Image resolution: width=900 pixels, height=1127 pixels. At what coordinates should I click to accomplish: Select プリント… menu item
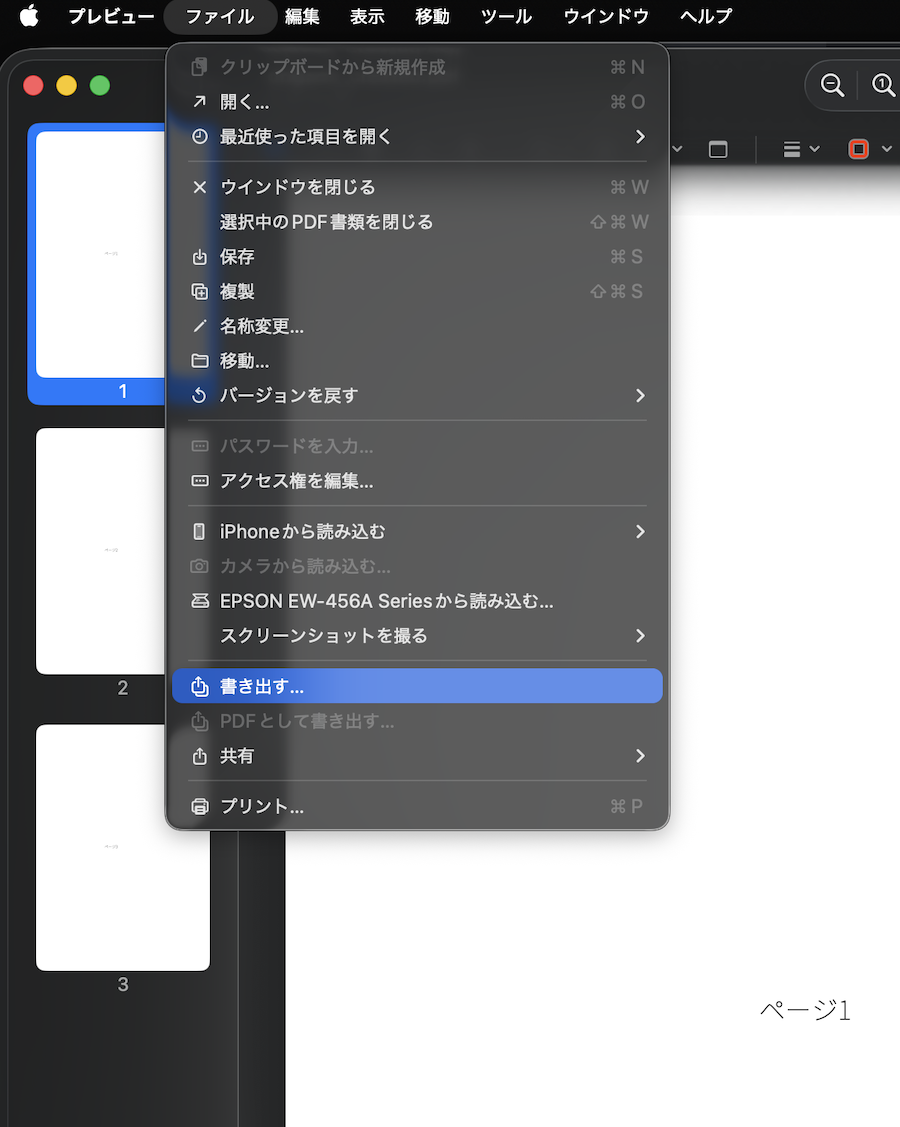[x=417, y=806]
